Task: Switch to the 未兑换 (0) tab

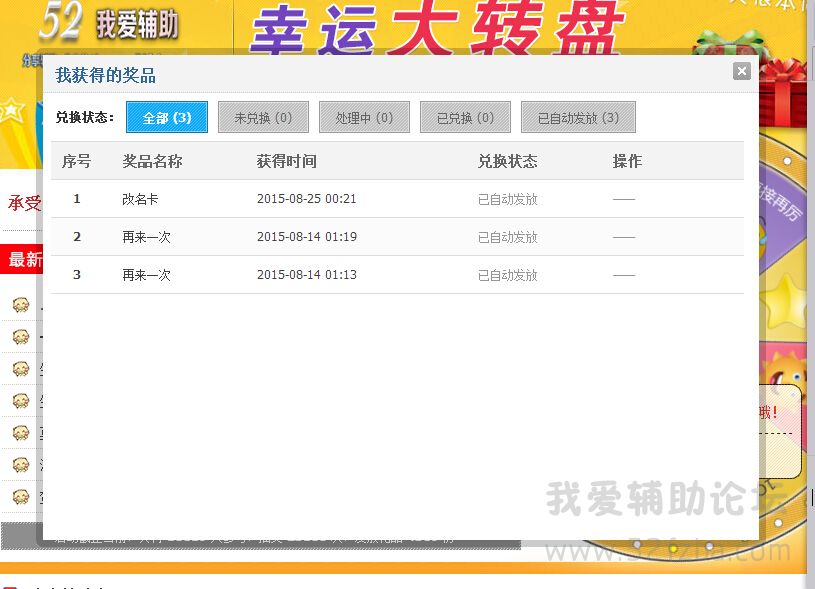Action: click(263, 117)
